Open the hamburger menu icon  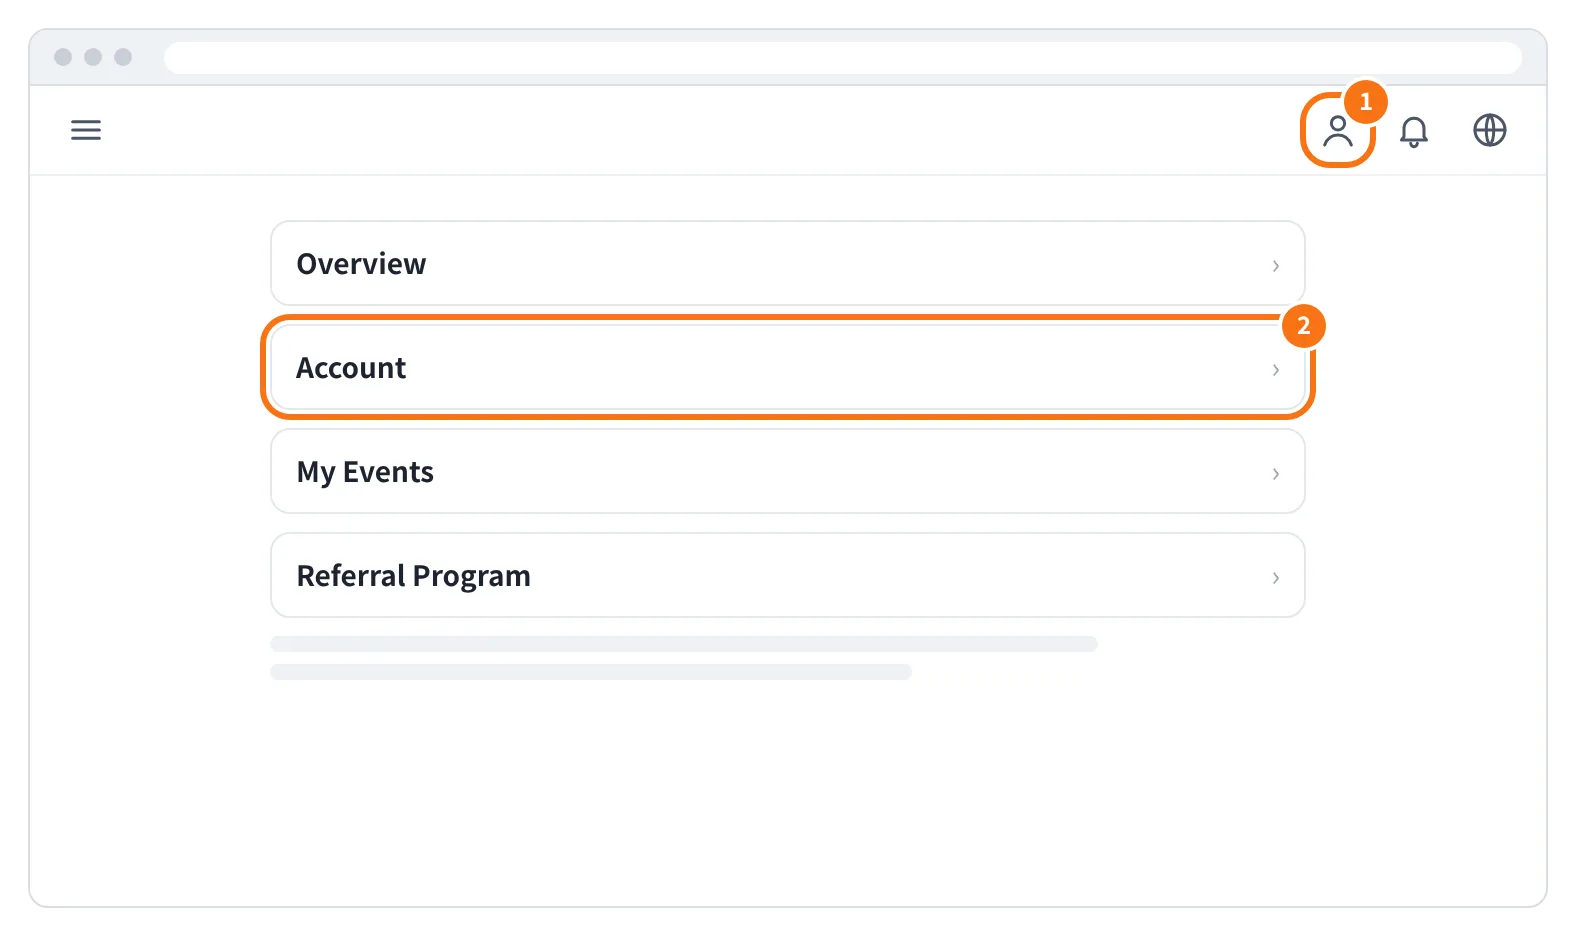click(86, 130)
